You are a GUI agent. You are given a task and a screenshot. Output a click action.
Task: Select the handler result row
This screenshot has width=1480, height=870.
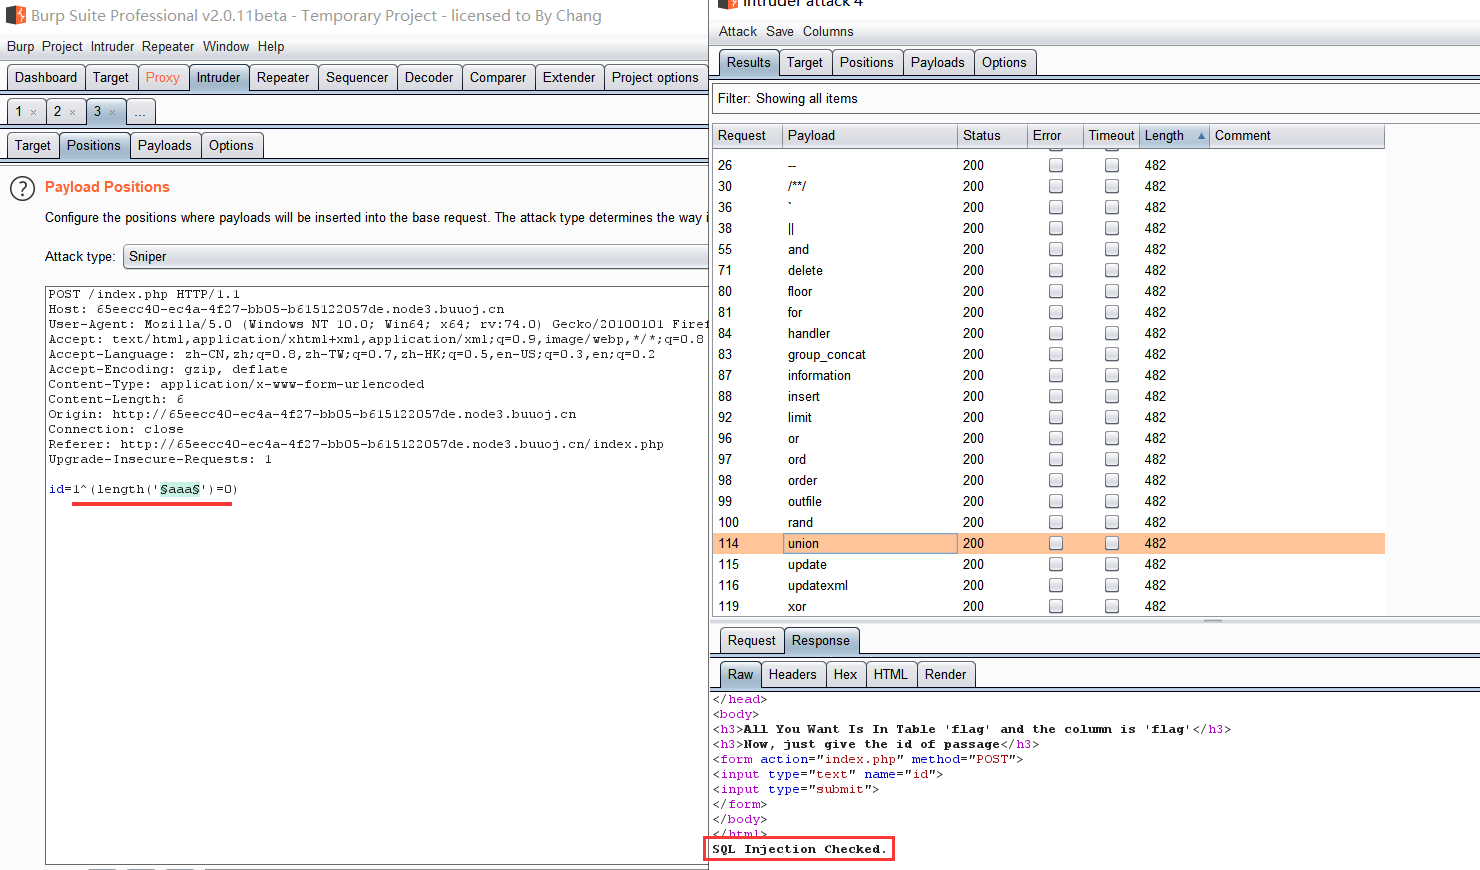1049,333
